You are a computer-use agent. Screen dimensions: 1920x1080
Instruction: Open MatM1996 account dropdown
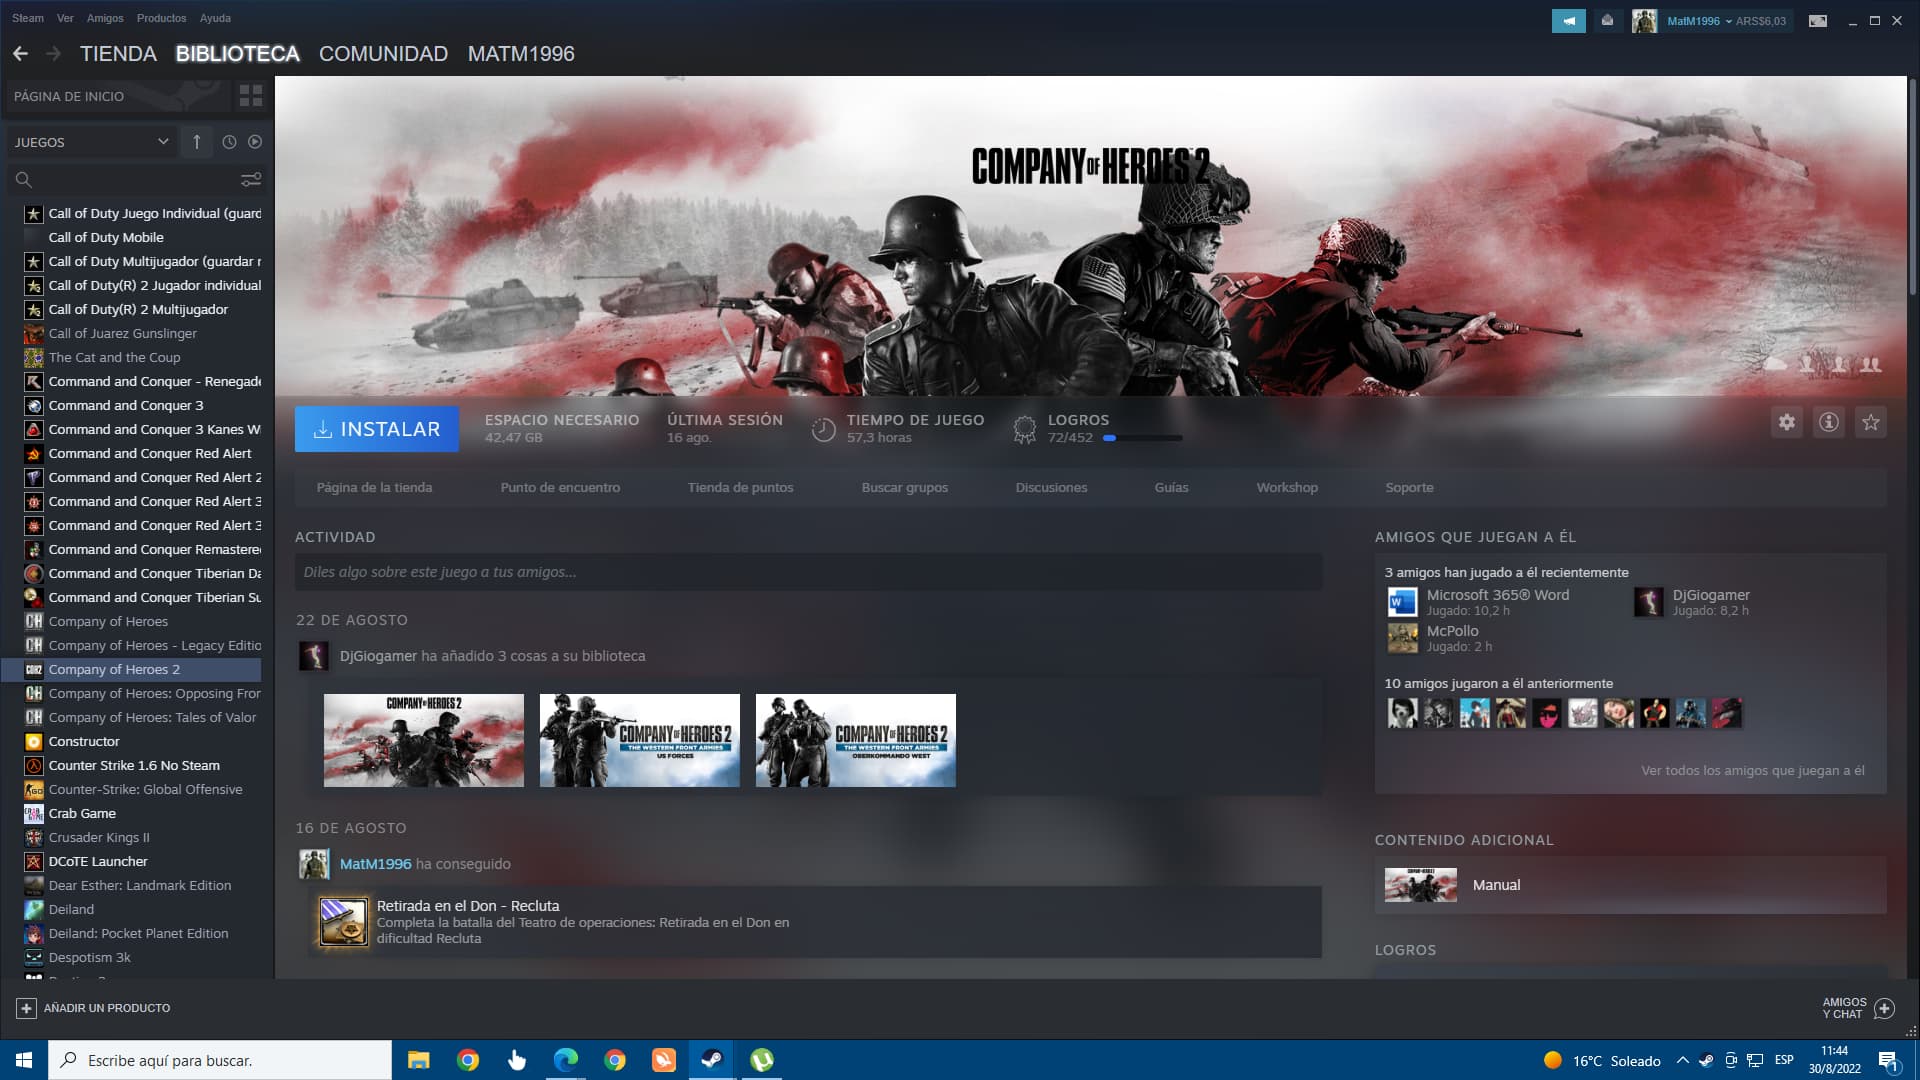1699,21
